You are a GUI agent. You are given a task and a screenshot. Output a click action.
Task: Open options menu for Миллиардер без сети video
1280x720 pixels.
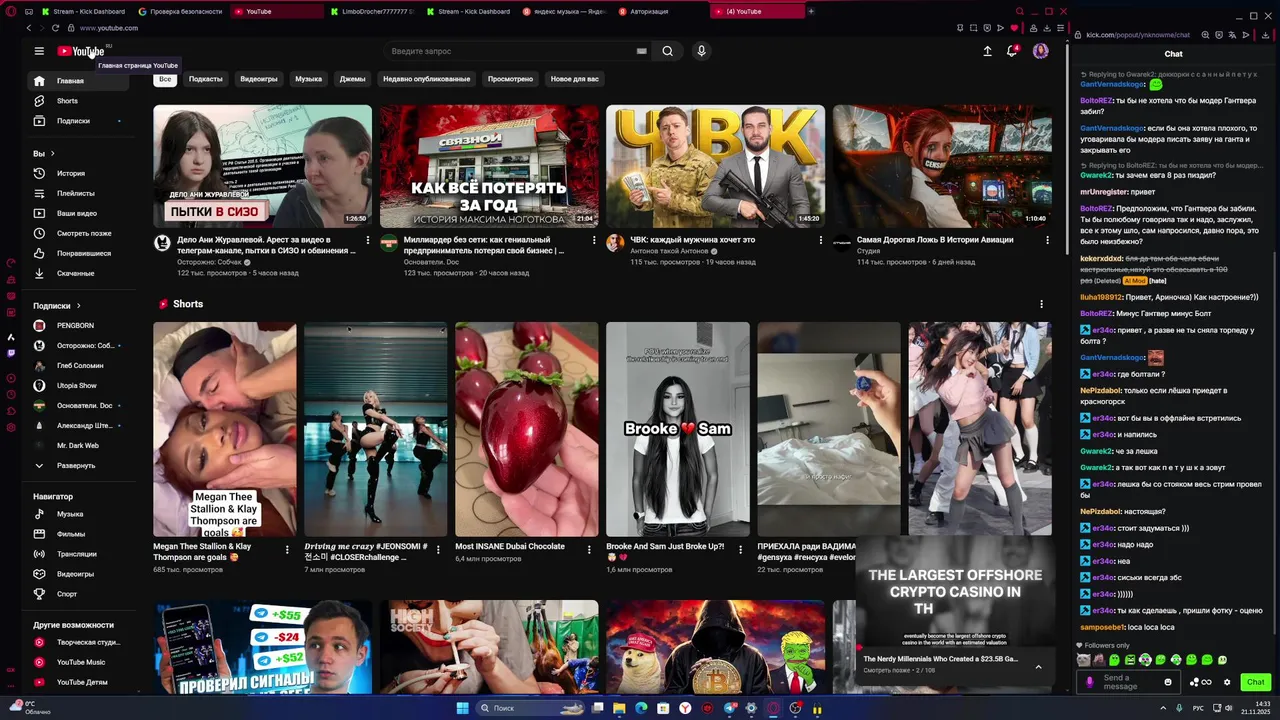[x=594, y=241]
